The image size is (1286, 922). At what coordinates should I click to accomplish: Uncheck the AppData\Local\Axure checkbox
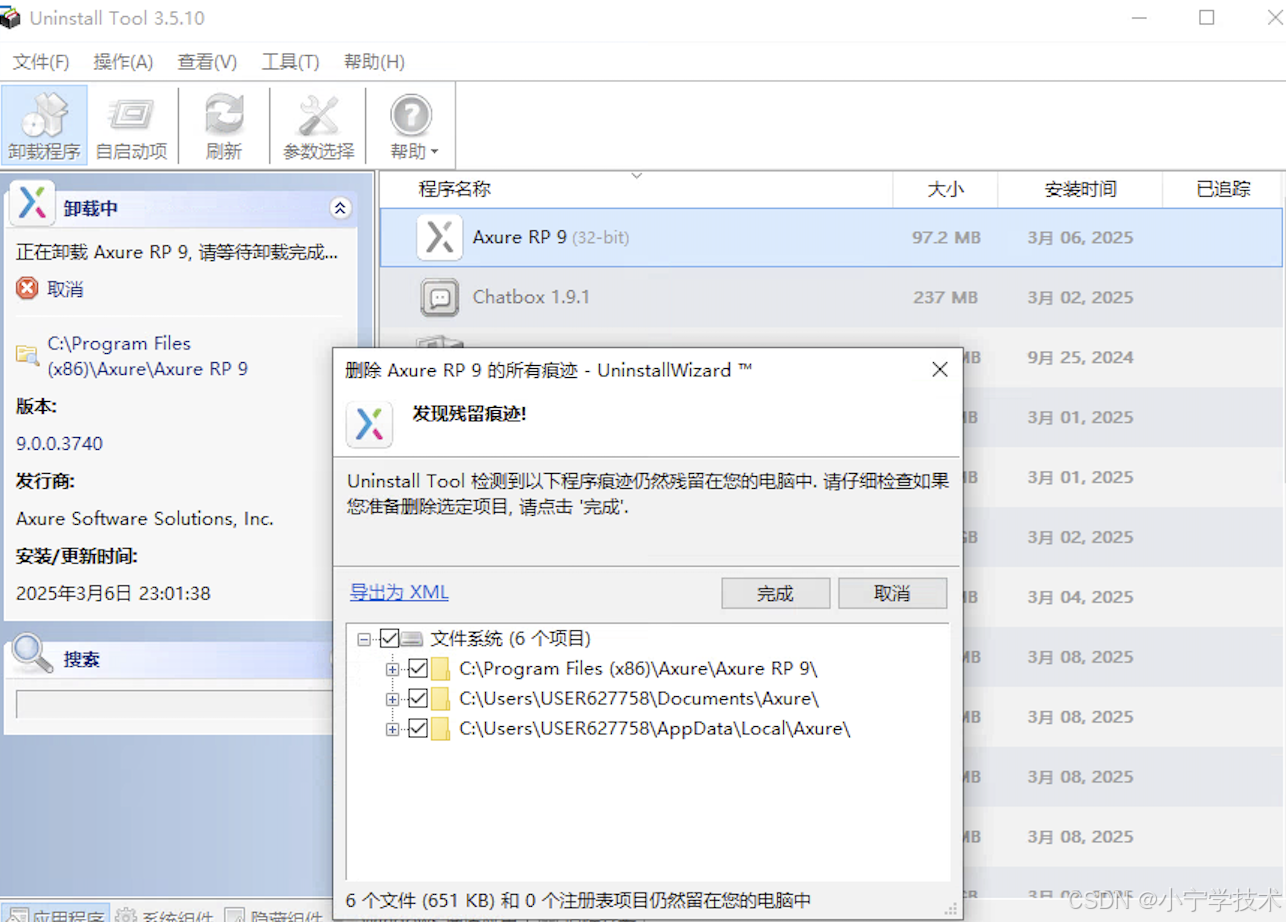(x=418, y=728)
